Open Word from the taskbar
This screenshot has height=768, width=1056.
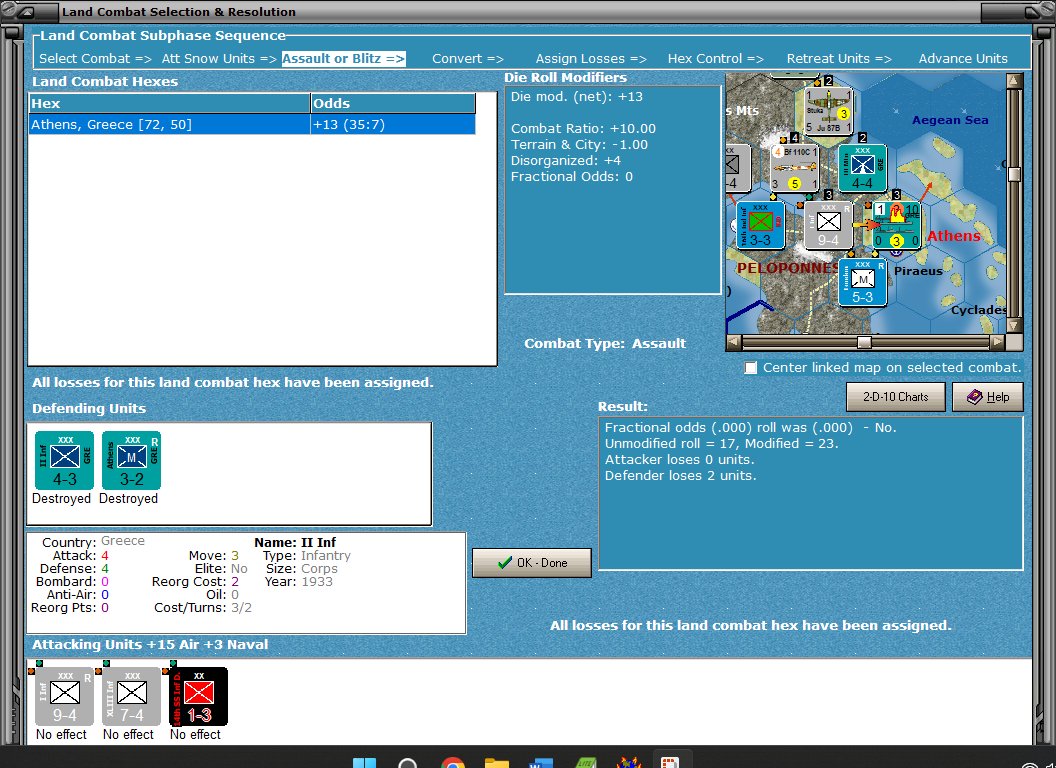[x=541, y=763]
